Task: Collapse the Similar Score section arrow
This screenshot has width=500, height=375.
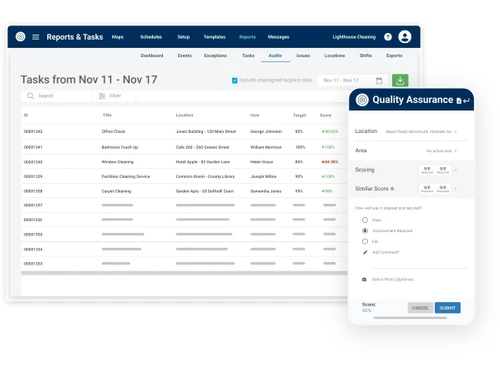Action: [x=456, y=189]
